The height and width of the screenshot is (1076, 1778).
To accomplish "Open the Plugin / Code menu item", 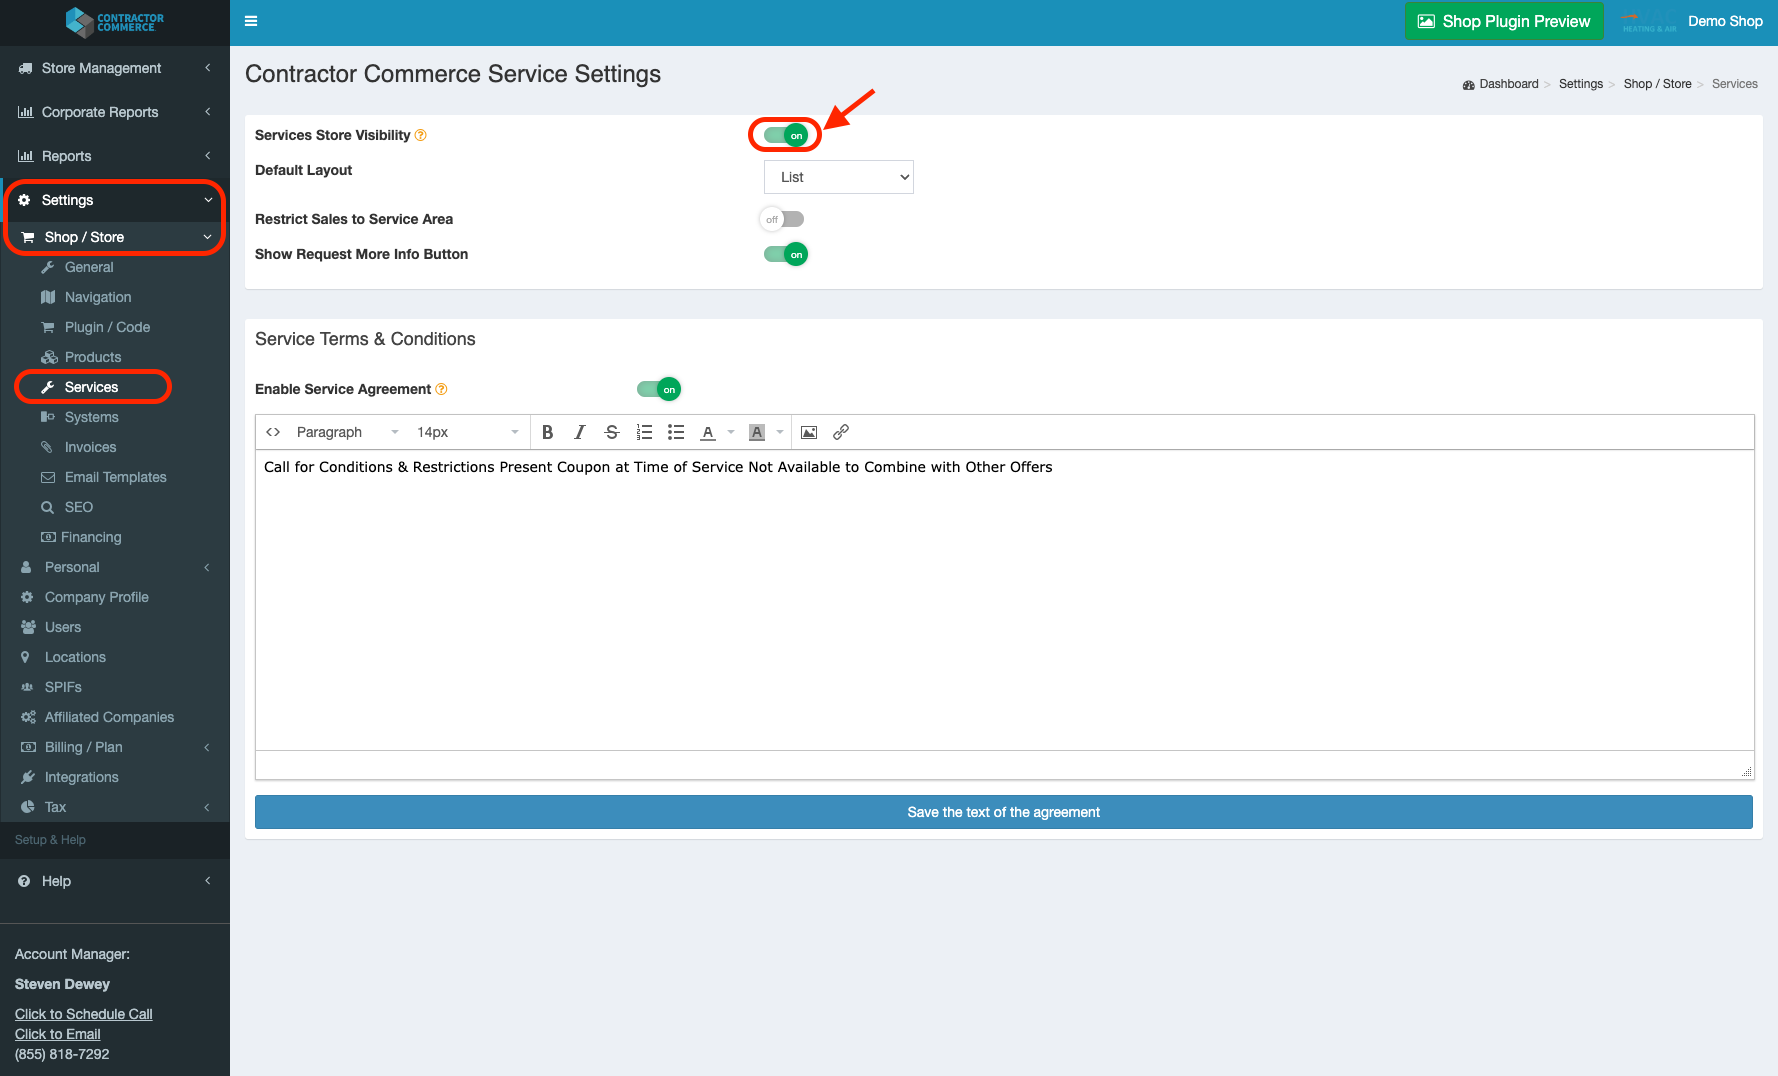I will tap(107, 327).
